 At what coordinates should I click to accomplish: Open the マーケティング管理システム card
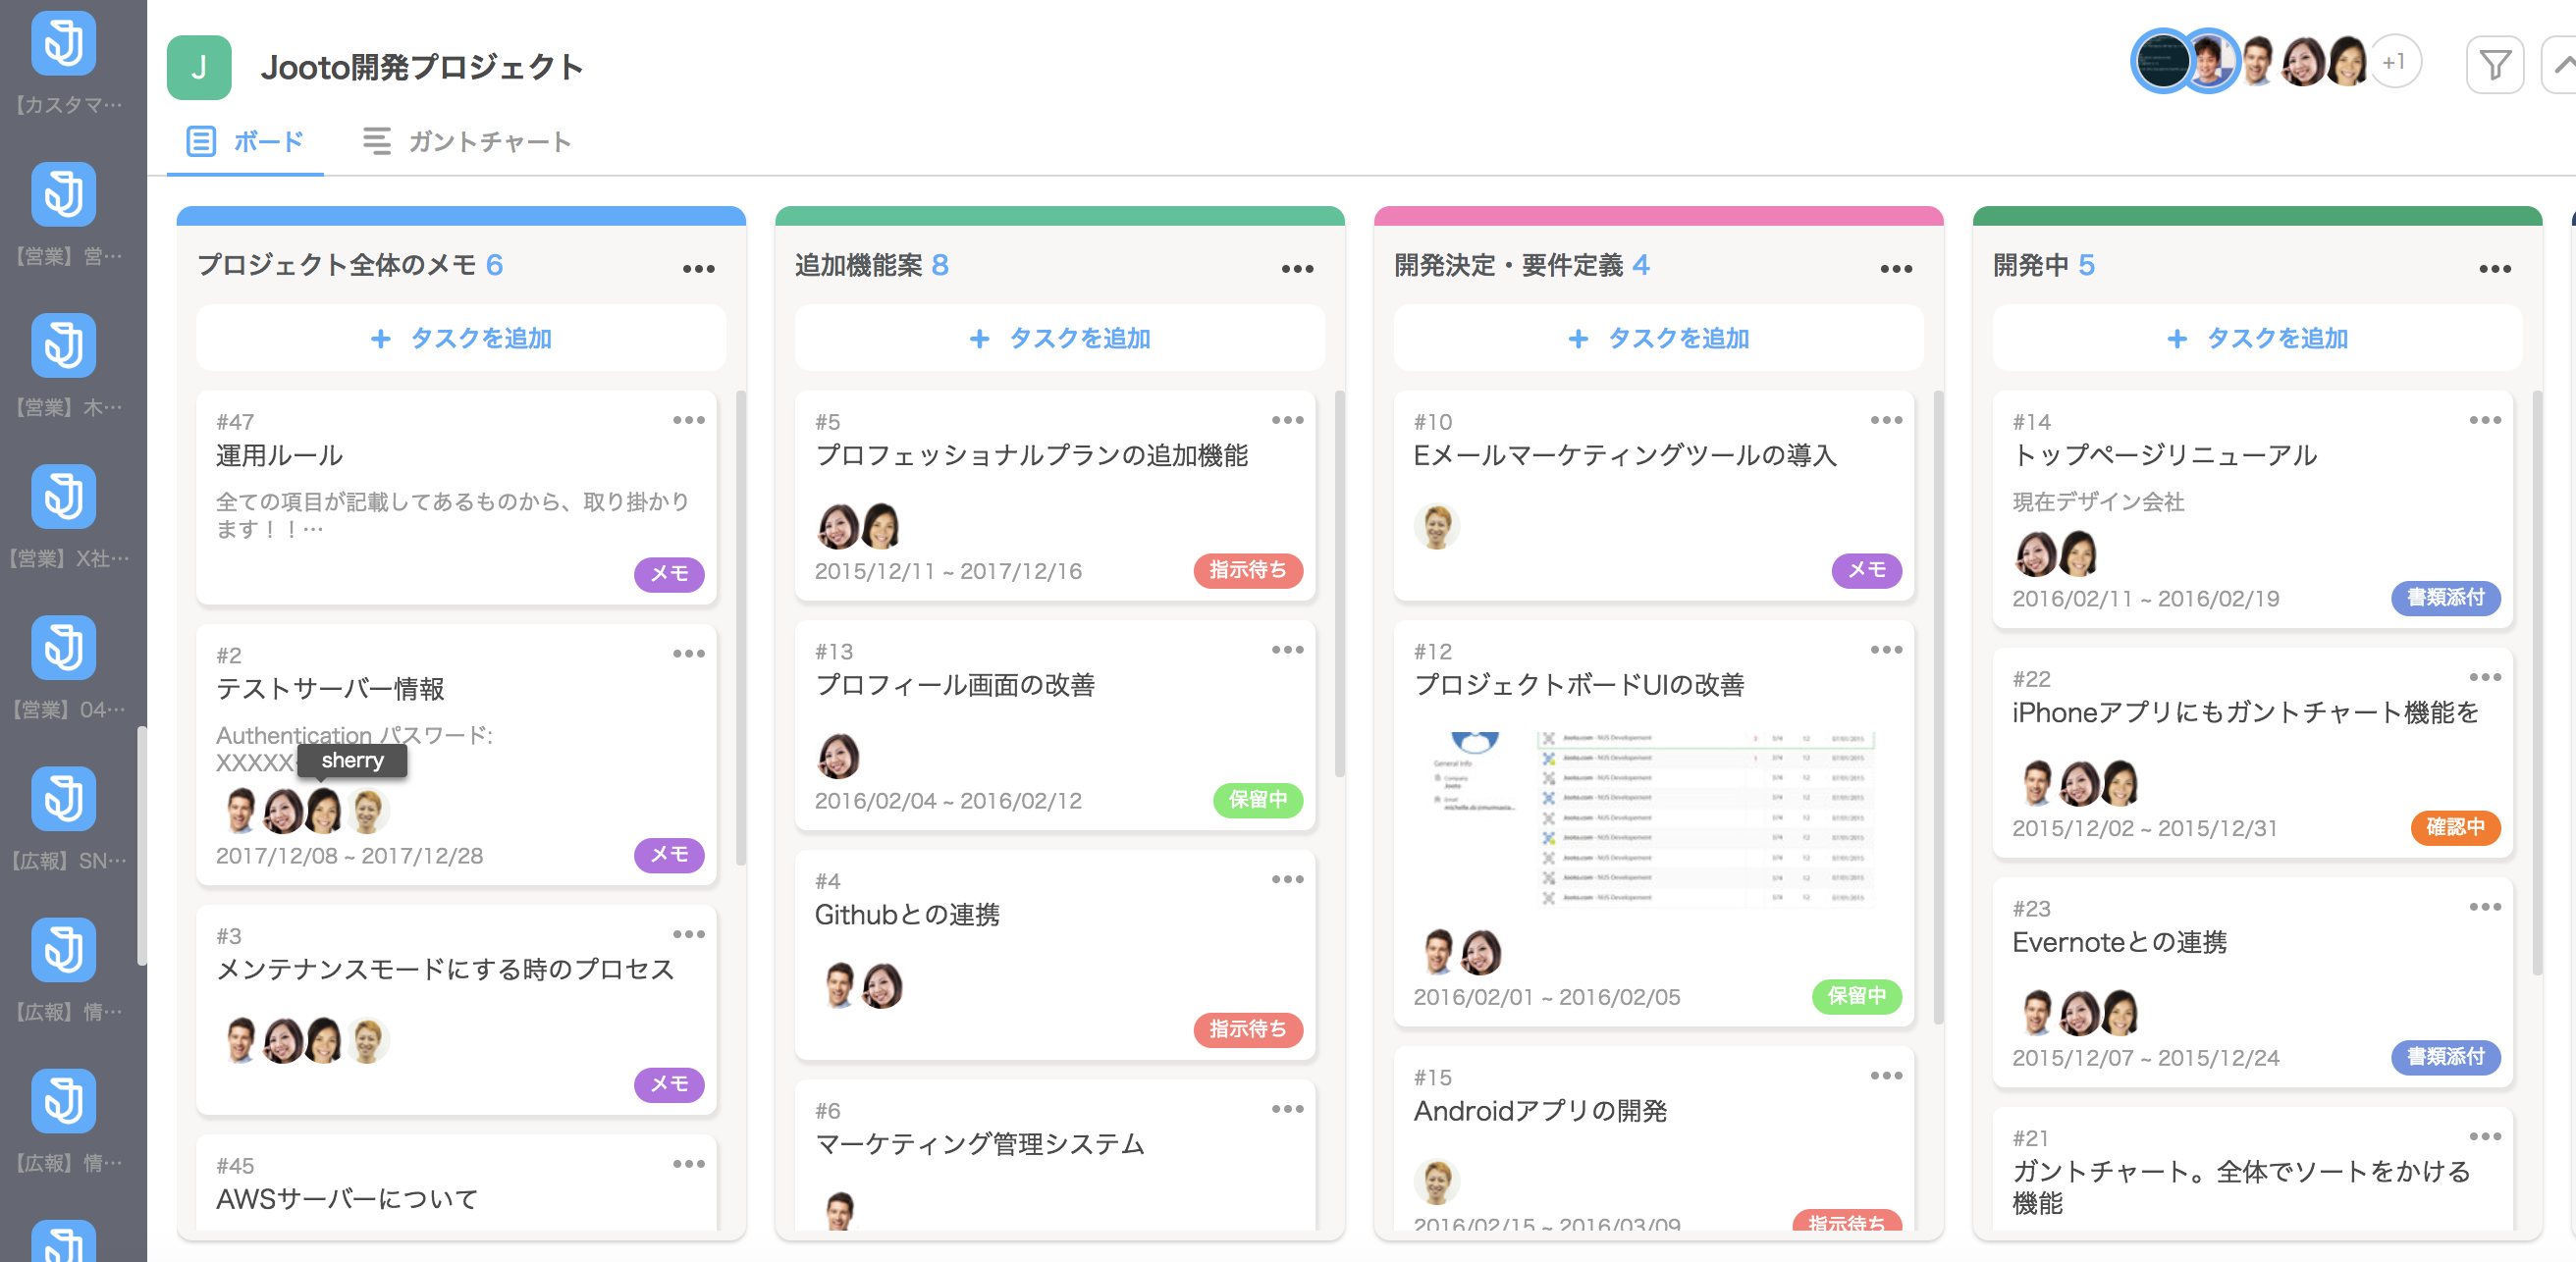[1055, 1155]
